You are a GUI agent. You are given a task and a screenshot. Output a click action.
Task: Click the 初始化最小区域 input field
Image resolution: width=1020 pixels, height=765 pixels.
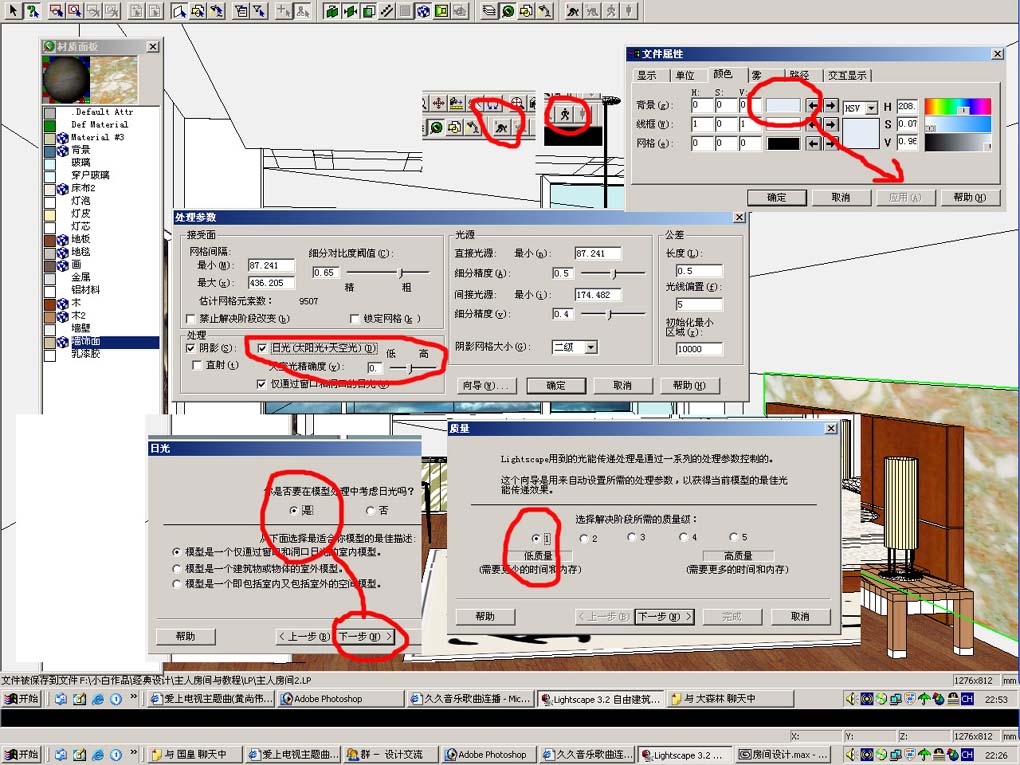[699, 349]
